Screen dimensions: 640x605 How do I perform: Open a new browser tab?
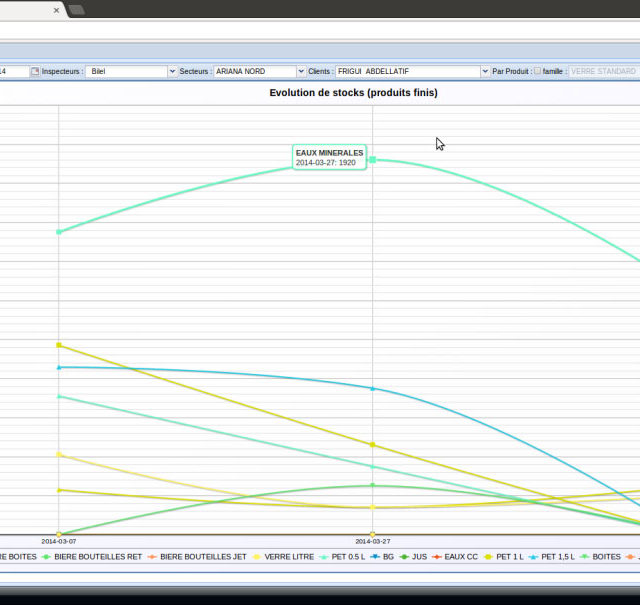(76, 9)
